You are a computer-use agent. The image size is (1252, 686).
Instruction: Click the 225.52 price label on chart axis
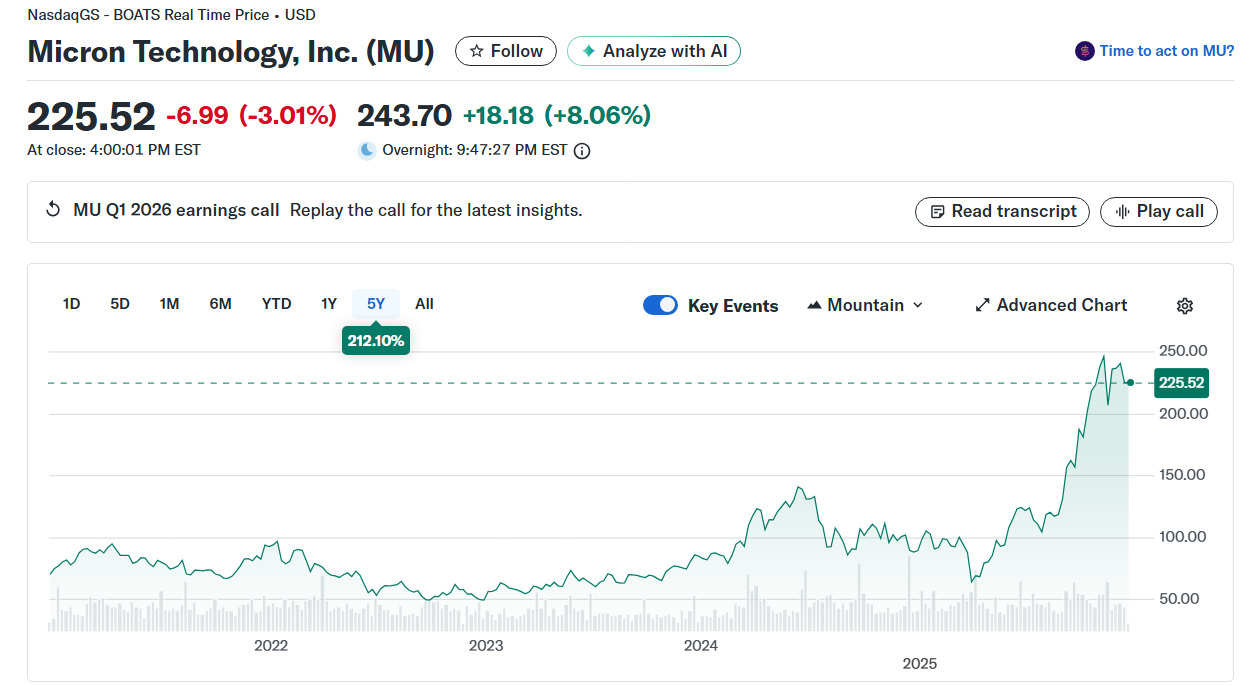pos(1181,382)
